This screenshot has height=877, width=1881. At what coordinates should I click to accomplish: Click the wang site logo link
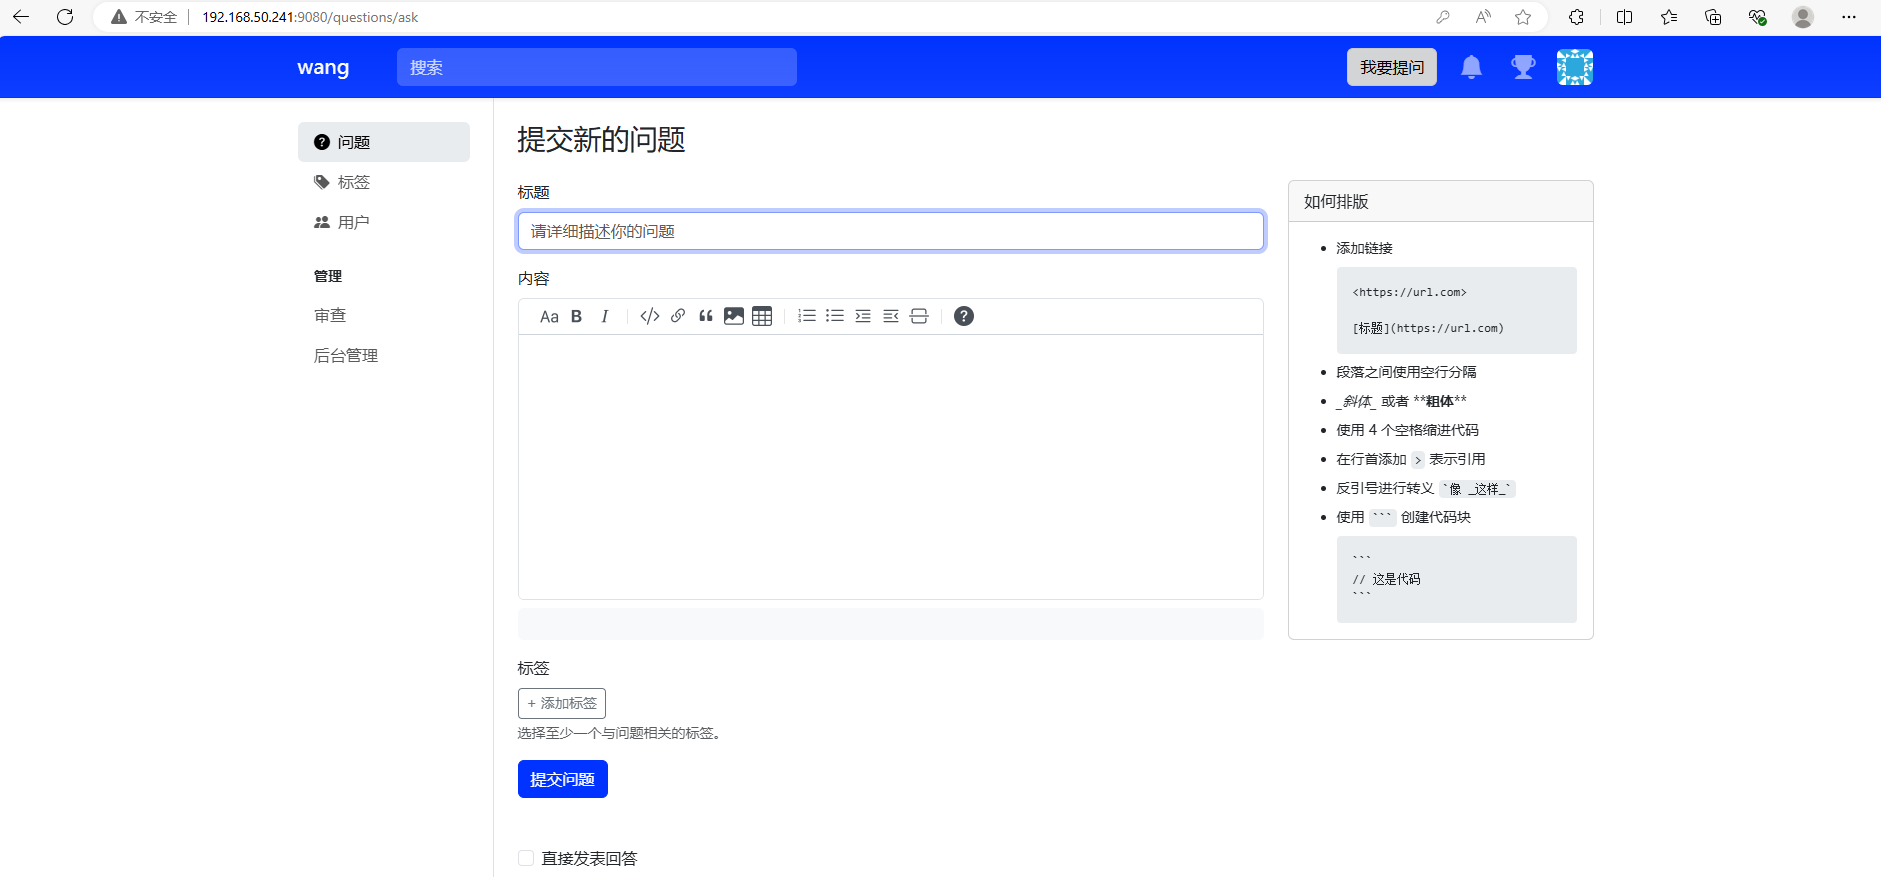point(323,67)
